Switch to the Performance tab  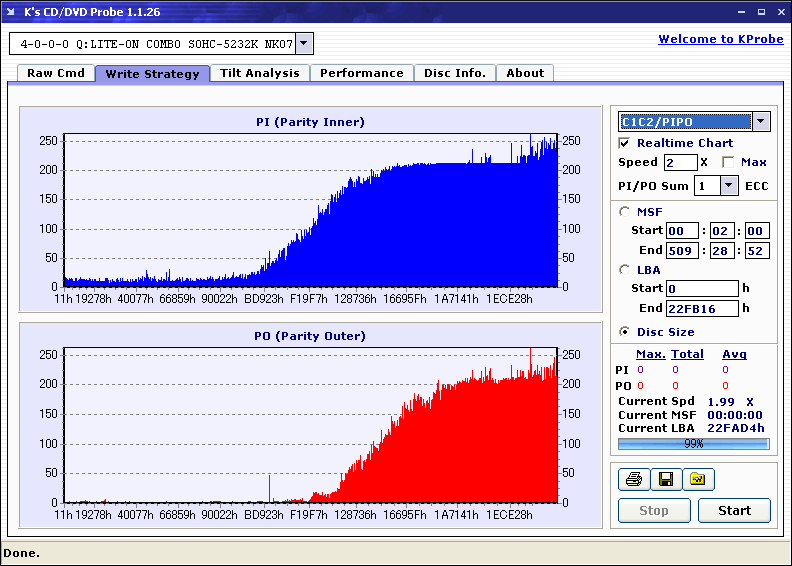pyautogui.click(x=362, y=73)
